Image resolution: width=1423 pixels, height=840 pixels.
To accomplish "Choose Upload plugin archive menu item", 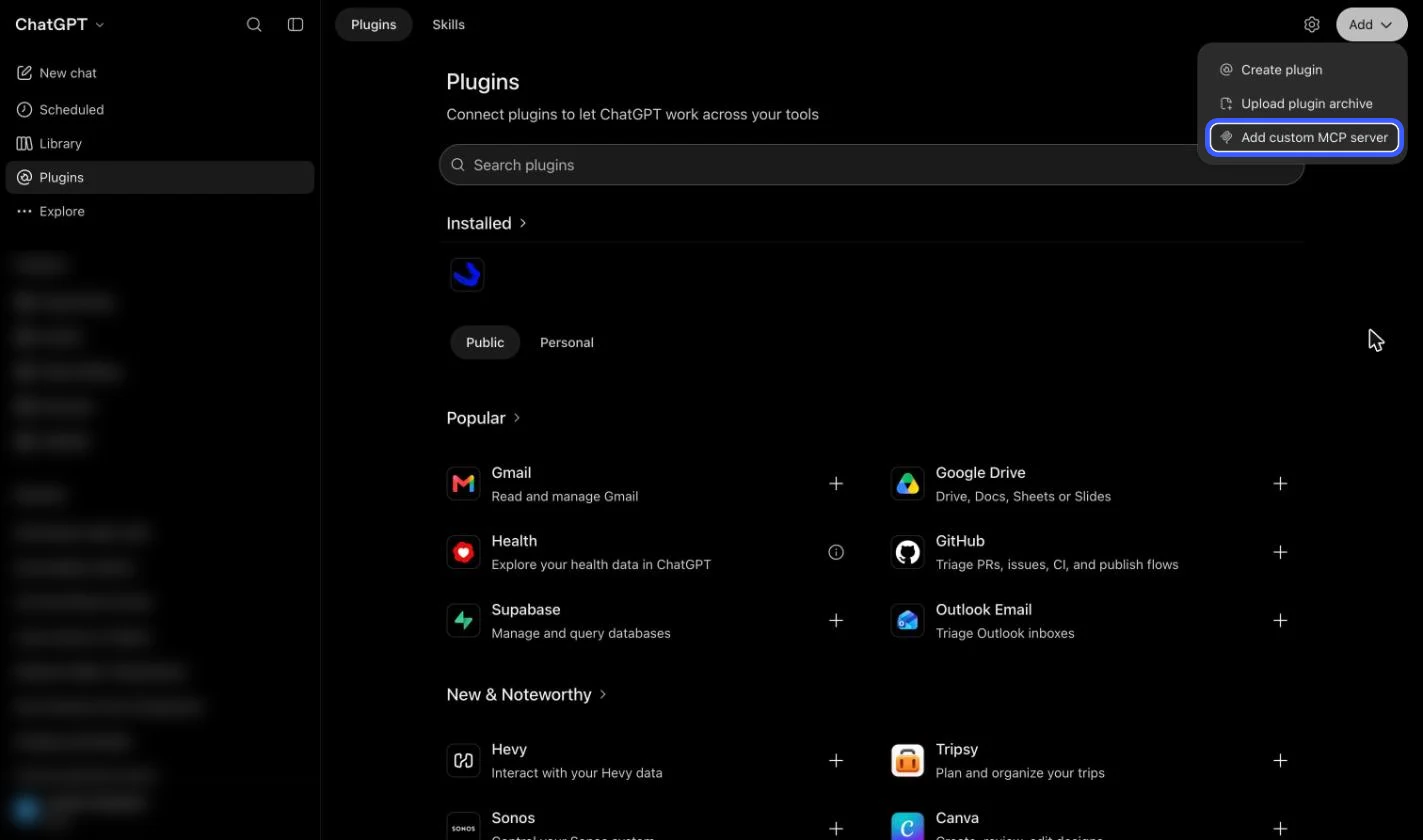I will click(x=1303, y=104).
